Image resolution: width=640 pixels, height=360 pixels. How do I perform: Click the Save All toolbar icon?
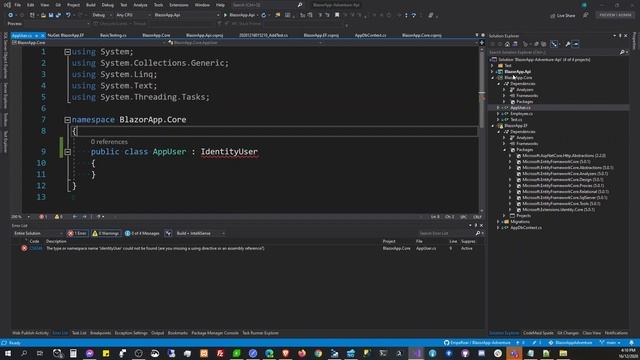pos(58,15)
